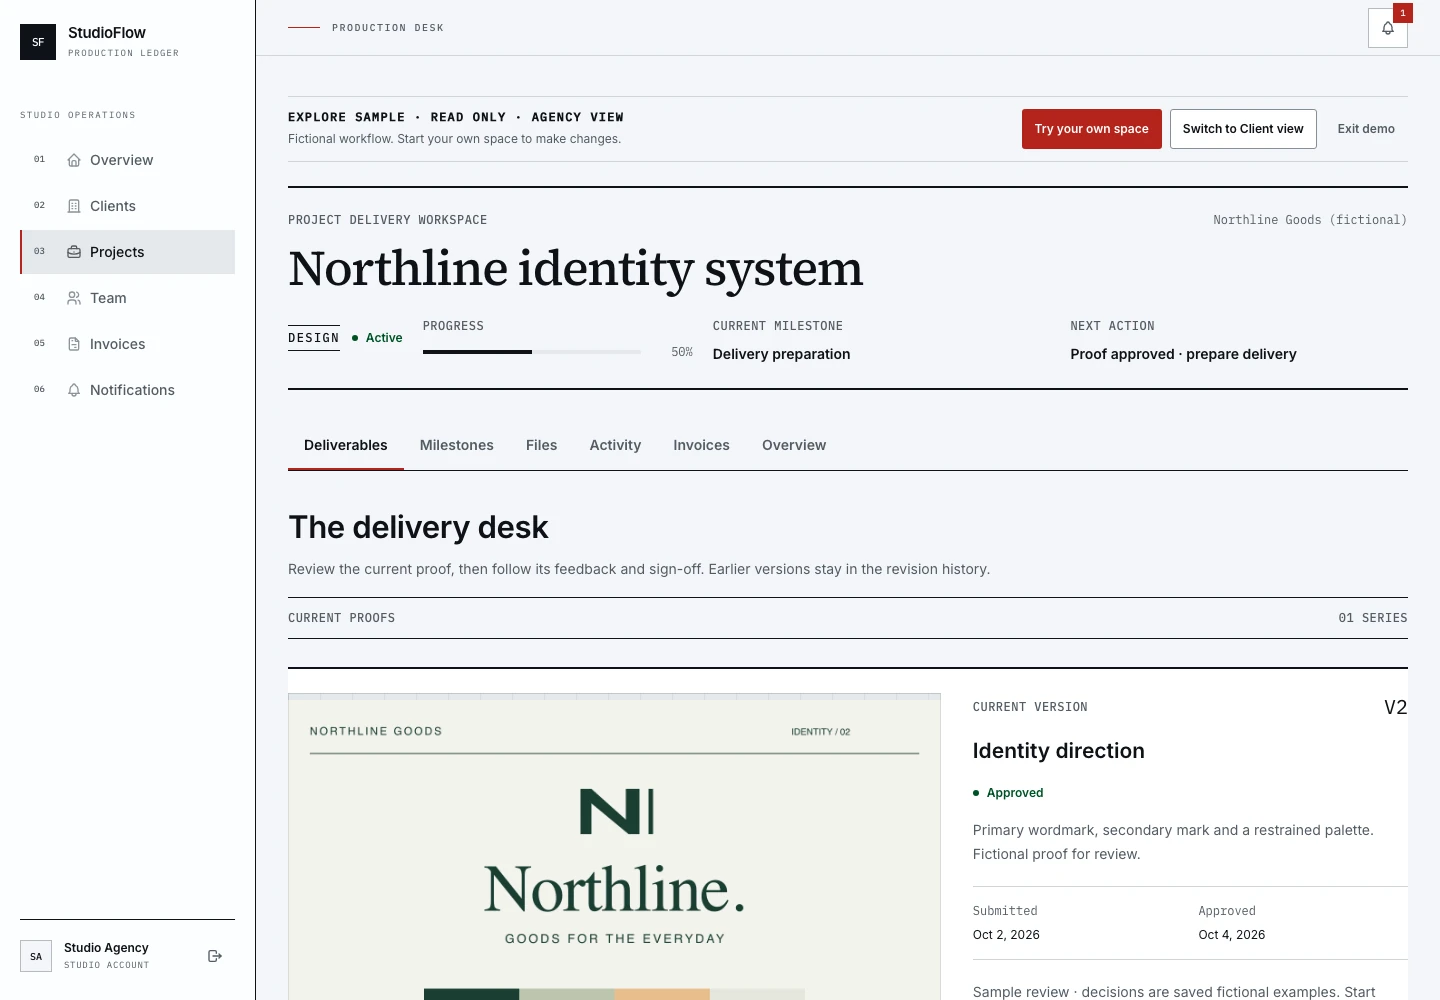Open the Files tab
The image size is (1440, 1000).
[542, 445]
